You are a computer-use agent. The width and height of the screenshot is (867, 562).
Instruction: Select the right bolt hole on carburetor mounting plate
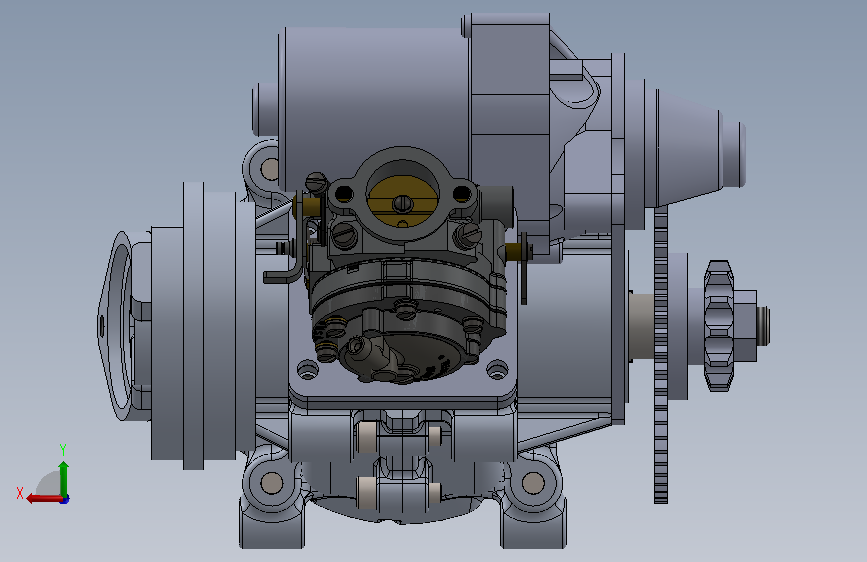coord(497,370)
